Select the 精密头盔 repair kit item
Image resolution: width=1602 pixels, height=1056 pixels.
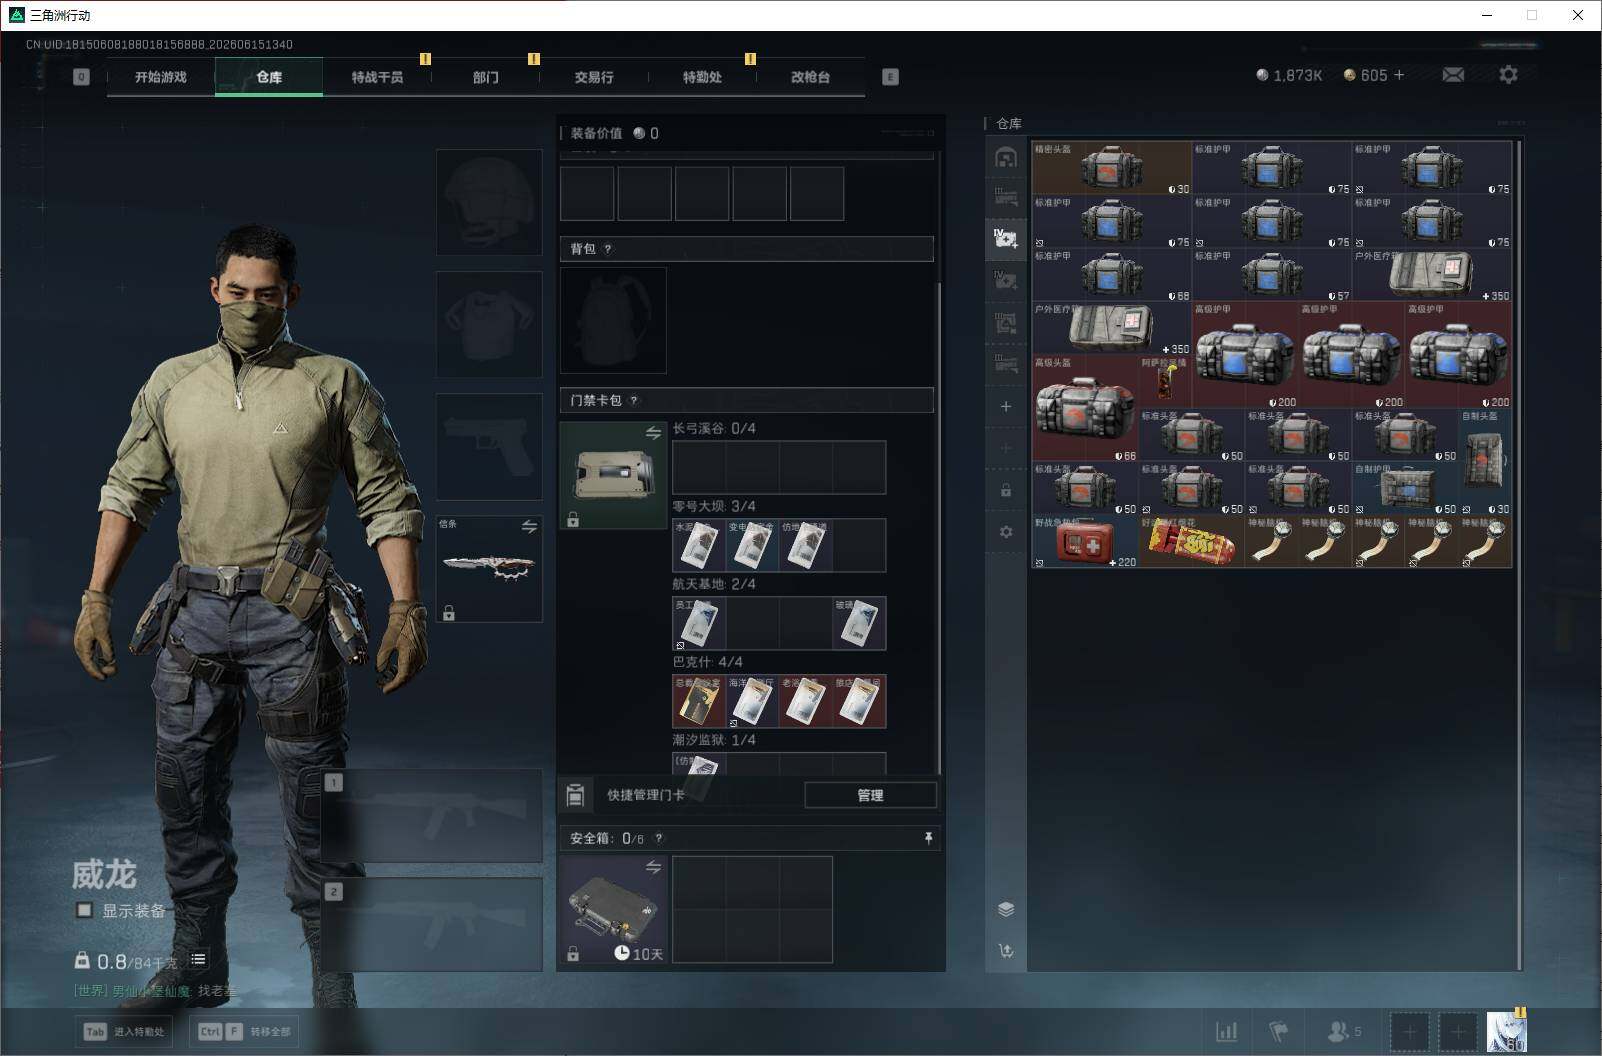pos(1112,168)
